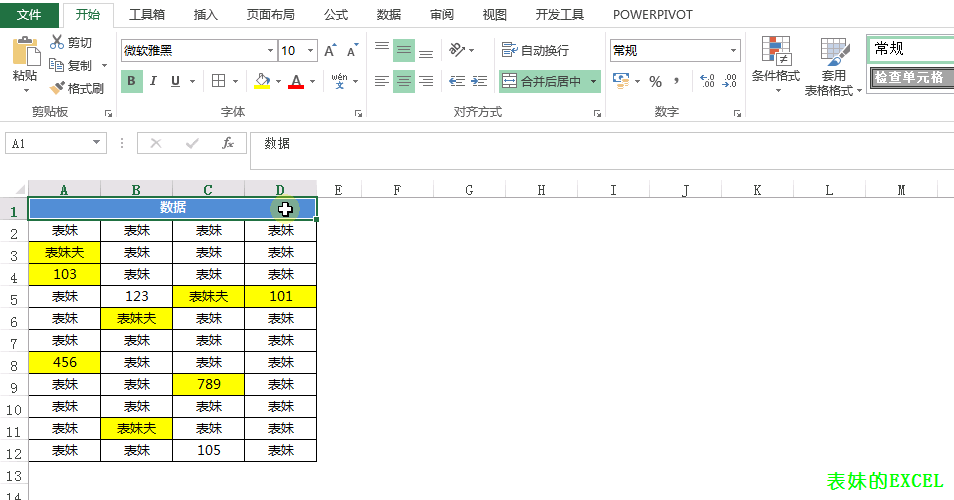Click the Copy icon
This screenshot has height=500, width=954.
(57, 64)
